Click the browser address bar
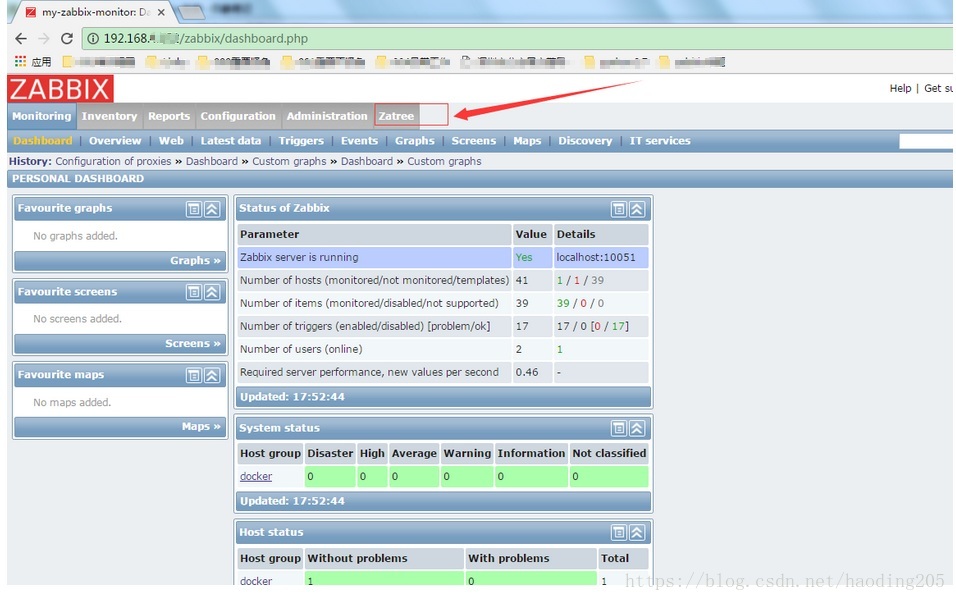Image resolution: width=956 pixels, height=601 pixels. [x=518, y=38]
